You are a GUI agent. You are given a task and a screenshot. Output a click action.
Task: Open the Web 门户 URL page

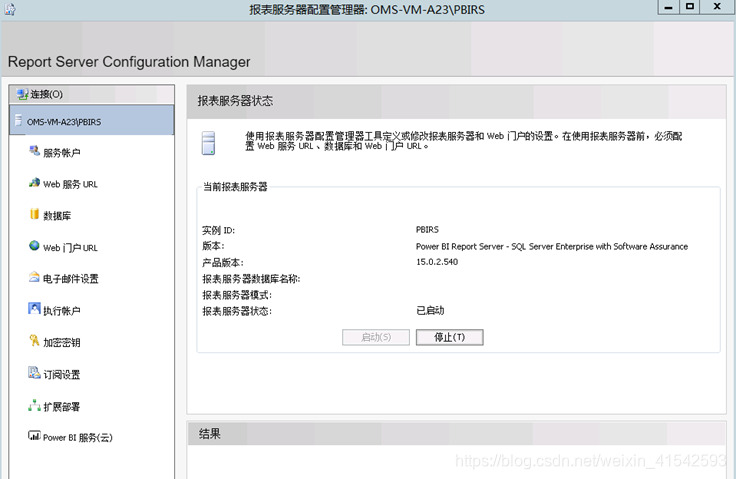[70, 247]
